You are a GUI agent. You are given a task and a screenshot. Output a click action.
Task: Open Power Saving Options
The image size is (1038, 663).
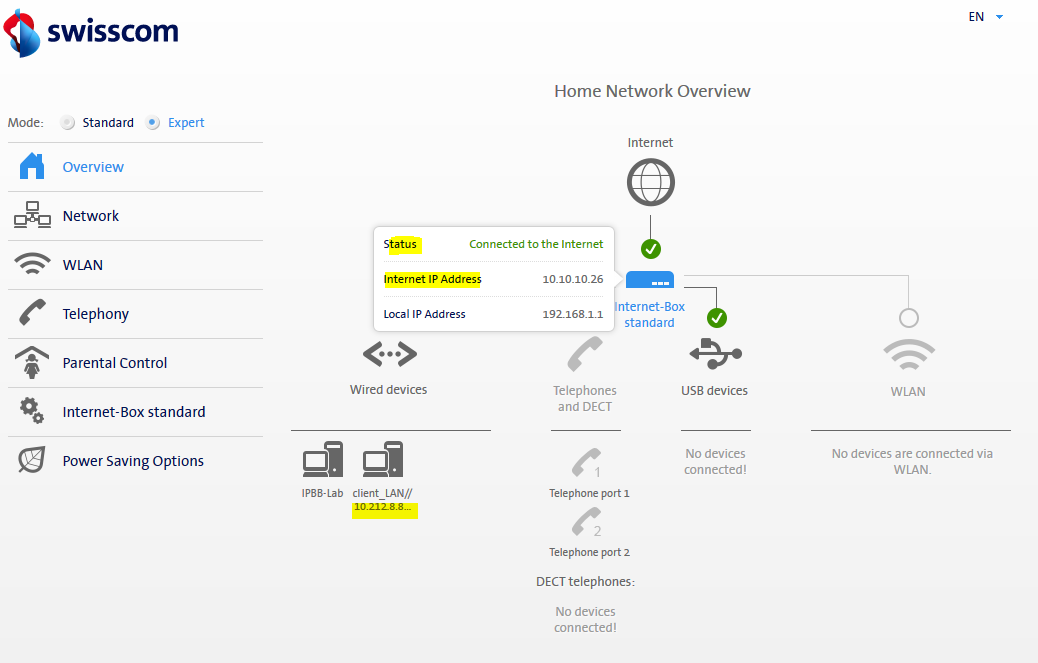click(132, 461)
